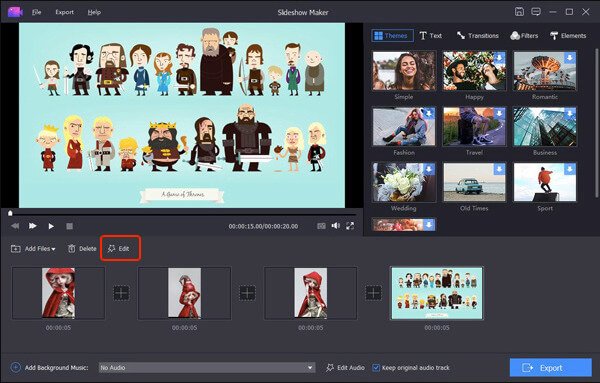Viewport: 600px width, 383px height.
Task: Open the Export menu
Action: coord(64,12)
